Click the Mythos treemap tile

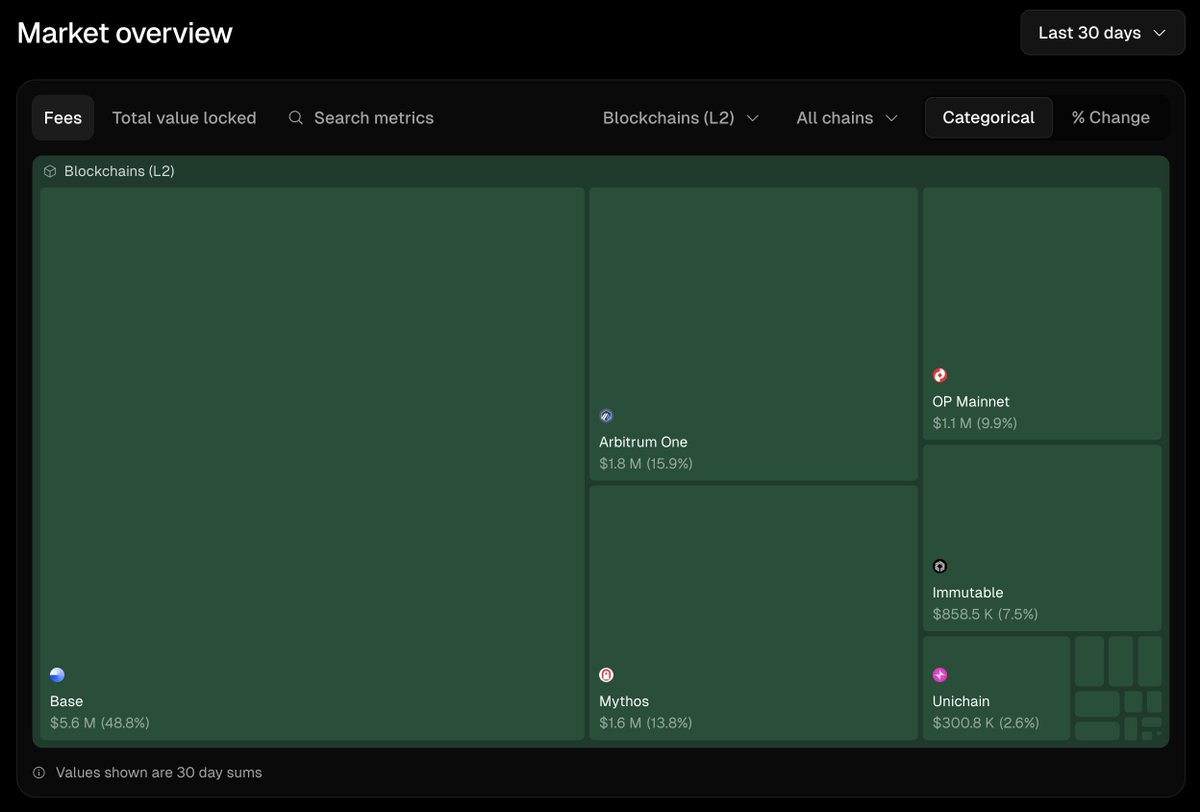click(x=753, y=613)
